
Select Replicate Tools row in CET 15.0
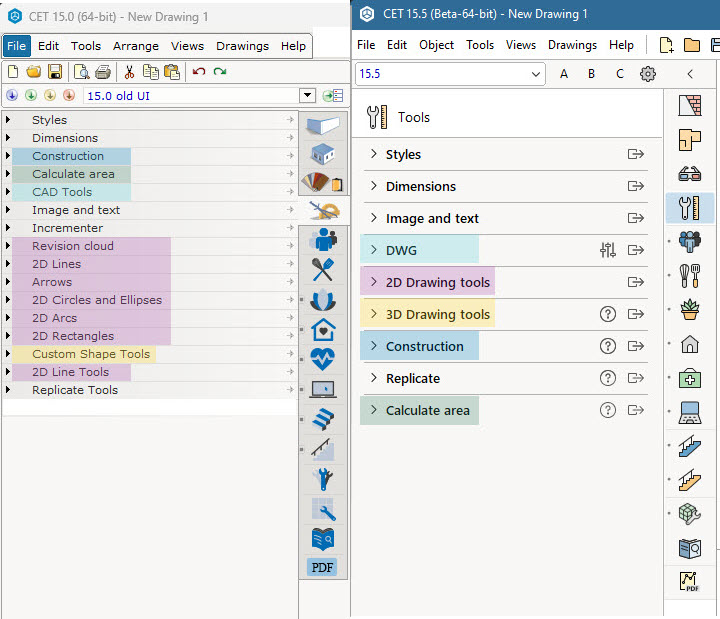[x=150, y=390]
